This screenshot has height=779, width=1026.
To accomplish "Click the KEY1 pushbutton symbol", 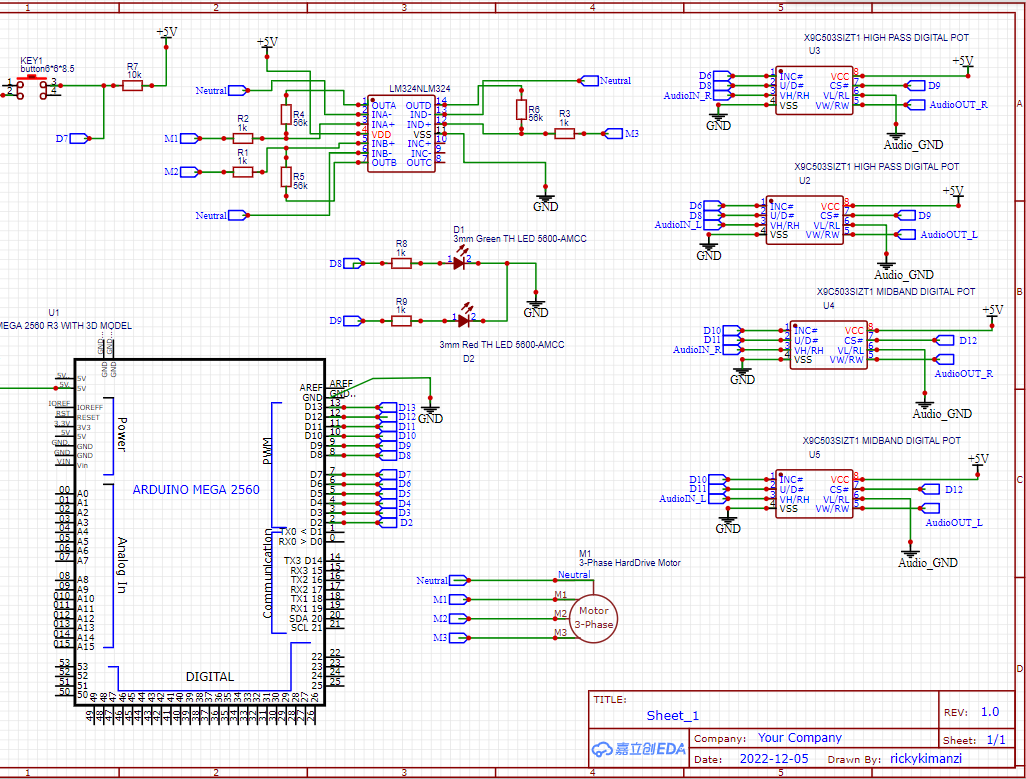I will tap(30, 88).
